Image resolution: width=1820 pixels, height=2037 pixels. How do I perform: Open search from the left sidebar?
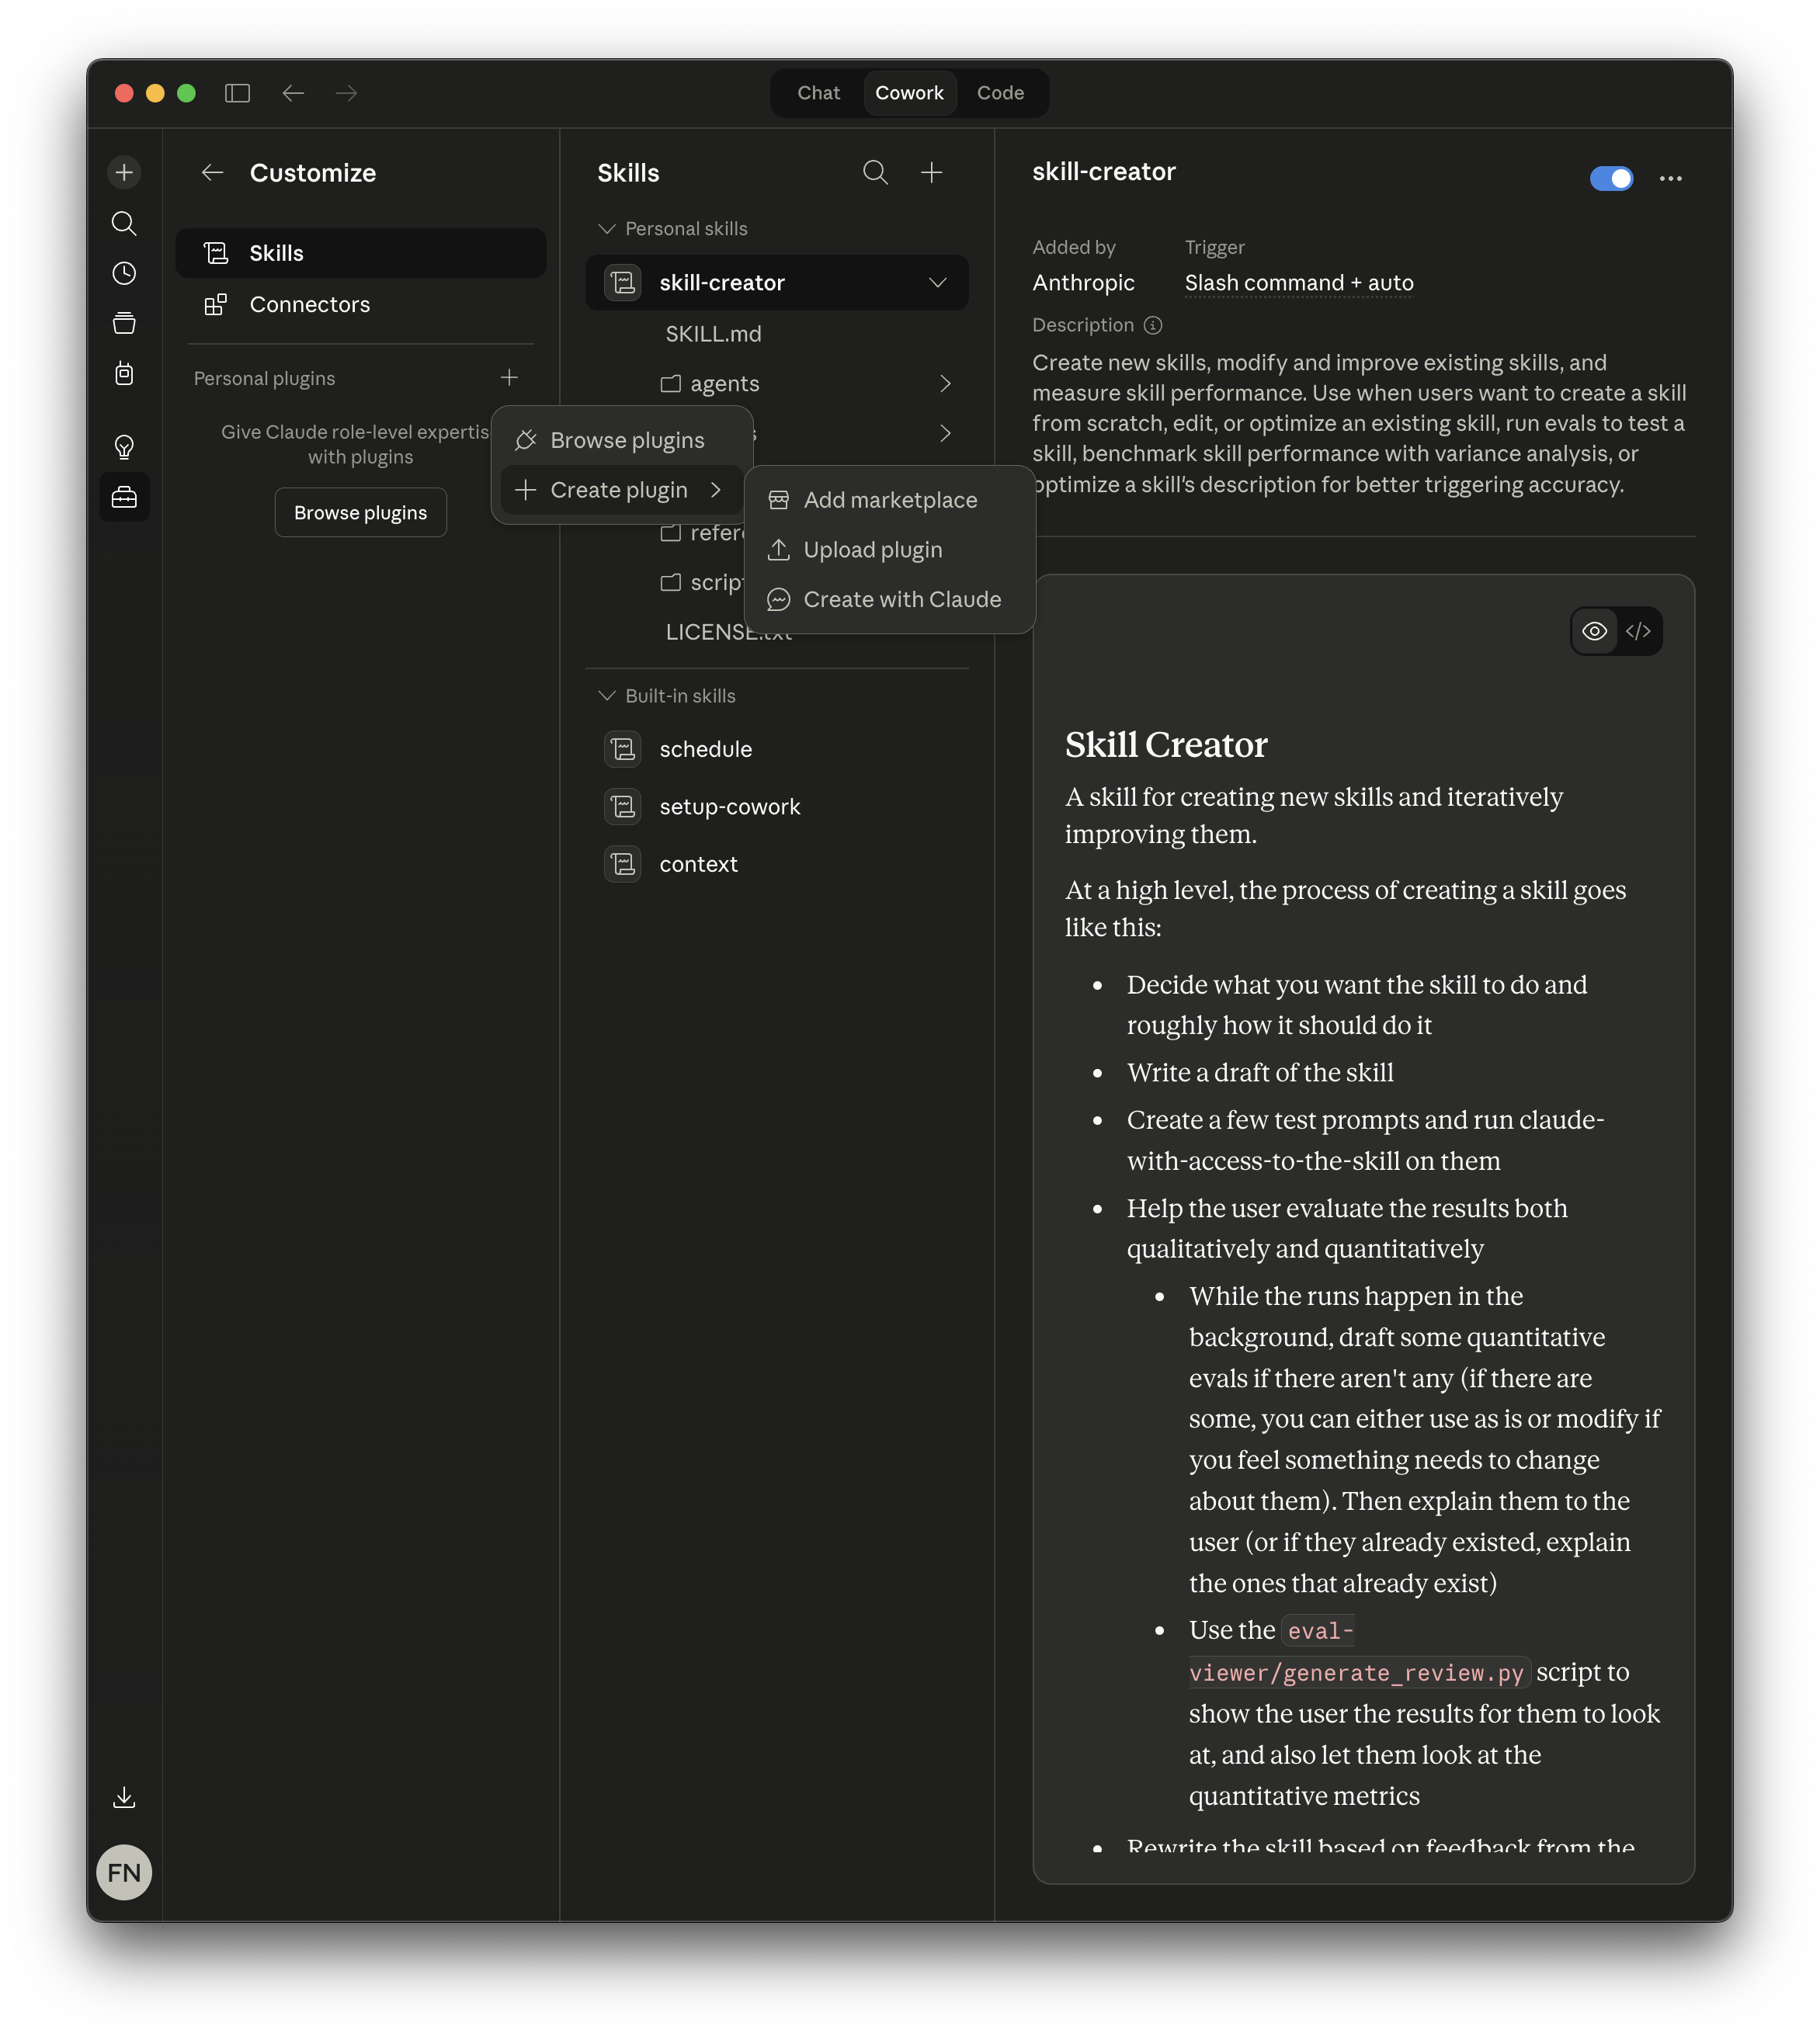point(124,224)
